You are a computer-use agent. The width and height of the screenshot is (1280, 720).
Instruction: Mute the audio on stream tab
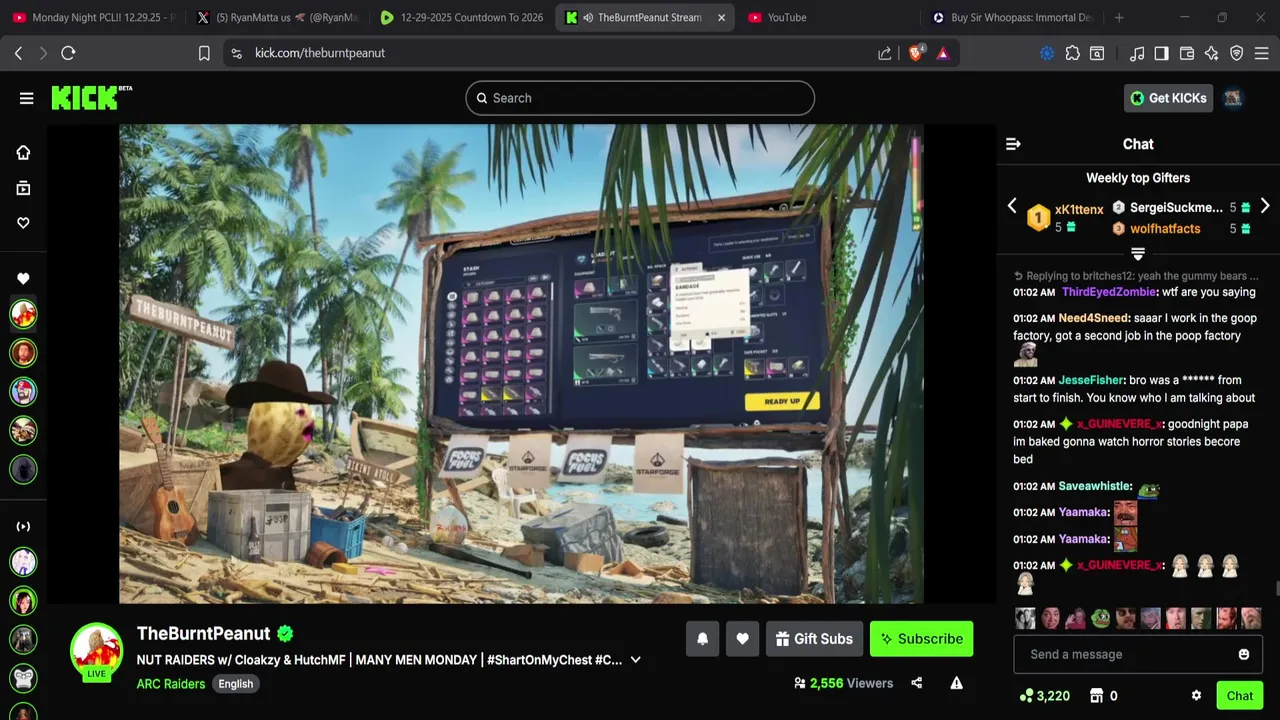(588, 17)
